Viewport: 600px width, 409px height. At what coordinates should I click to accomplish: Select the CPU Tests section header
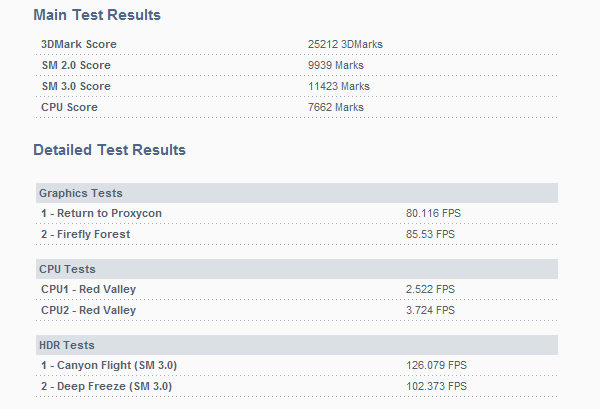[67, 269]
